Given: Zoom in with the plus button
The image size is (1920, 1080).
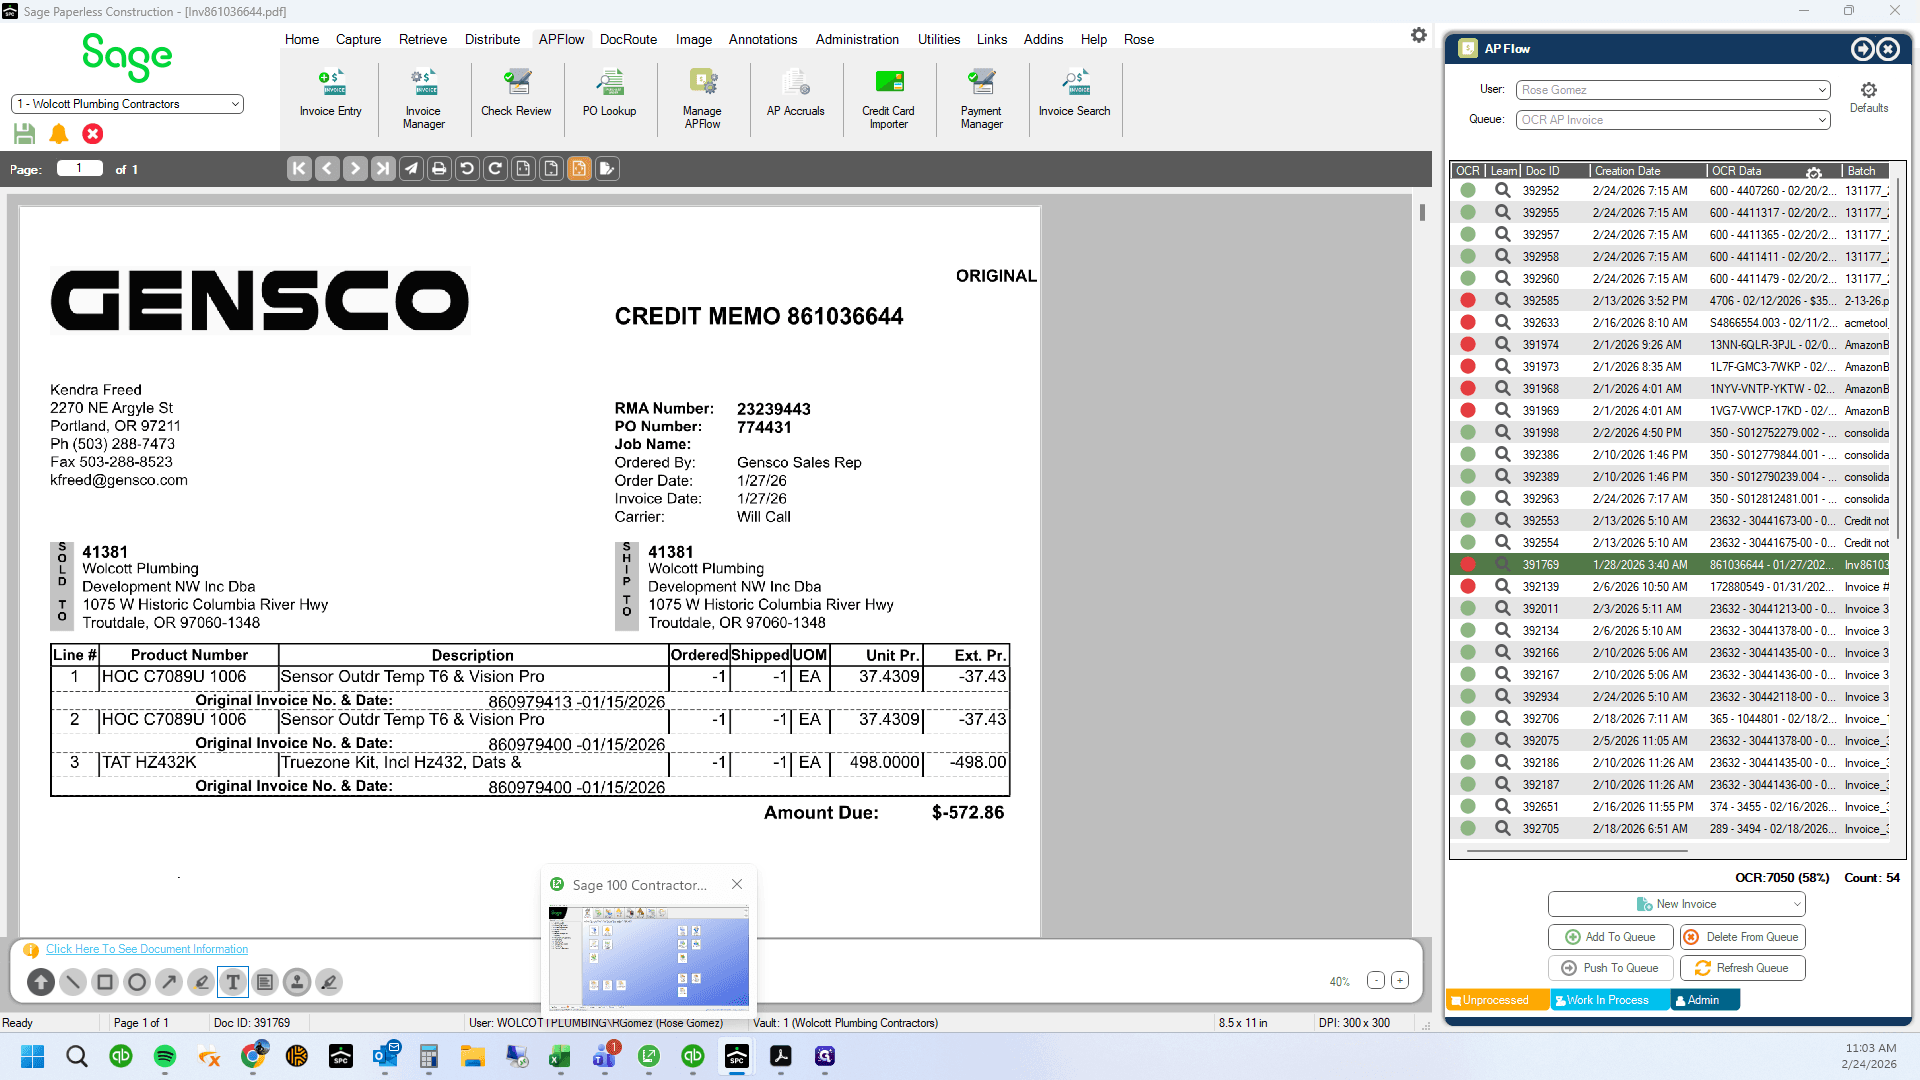Looking at the screenshot, I should pos(1400,981).
